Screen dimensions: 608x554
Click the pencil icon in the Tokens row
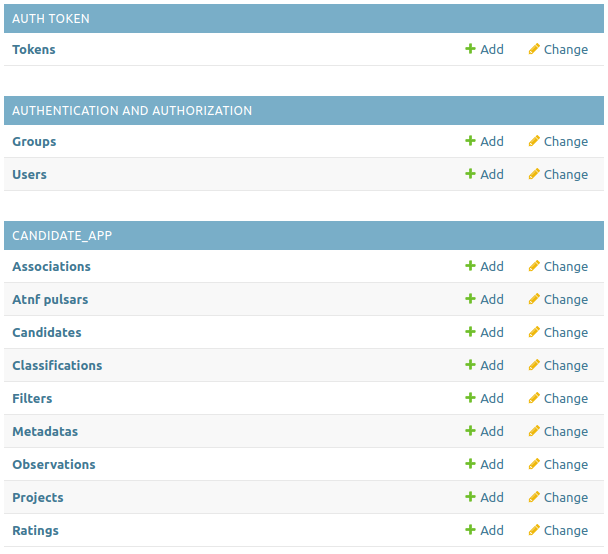(534, 49)
